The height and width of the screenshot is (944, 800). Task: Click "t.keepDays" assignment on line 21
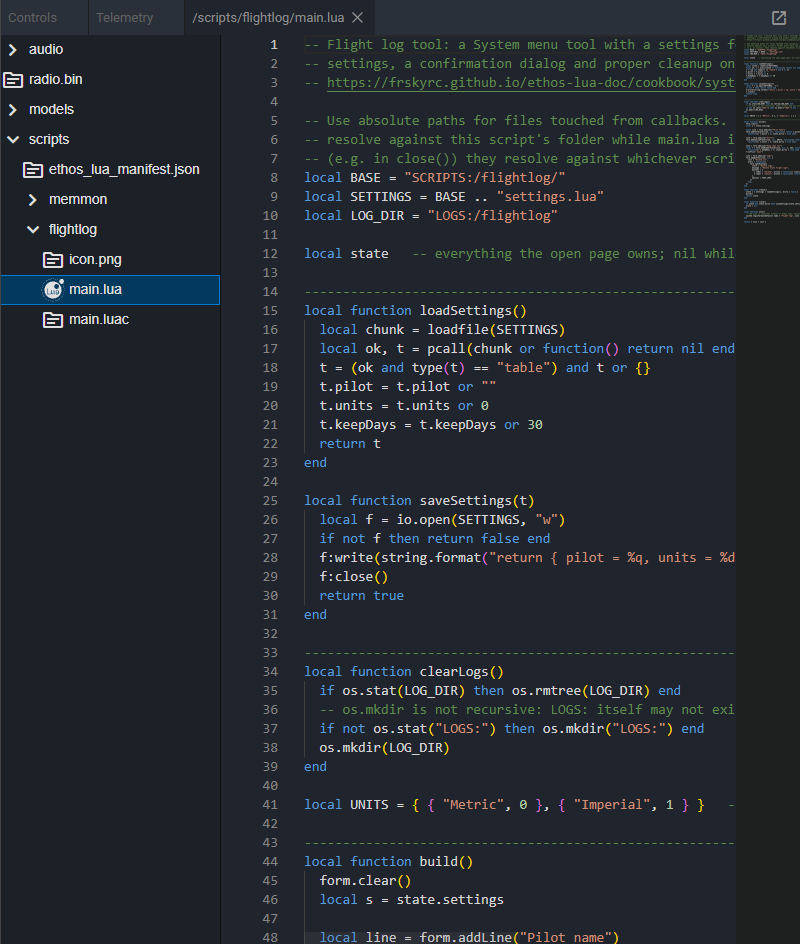pyautogui.click(x=431, y=425)
